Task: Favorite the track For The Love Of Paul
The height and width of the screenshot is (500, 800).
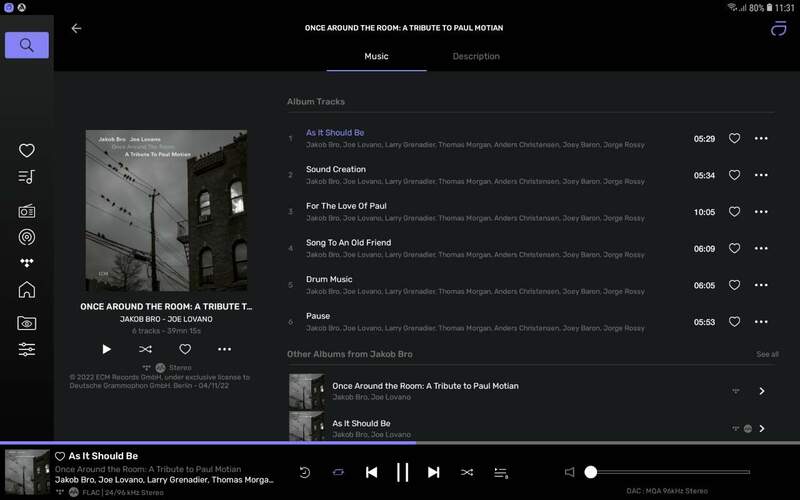Action: click(x=734, y=212)
